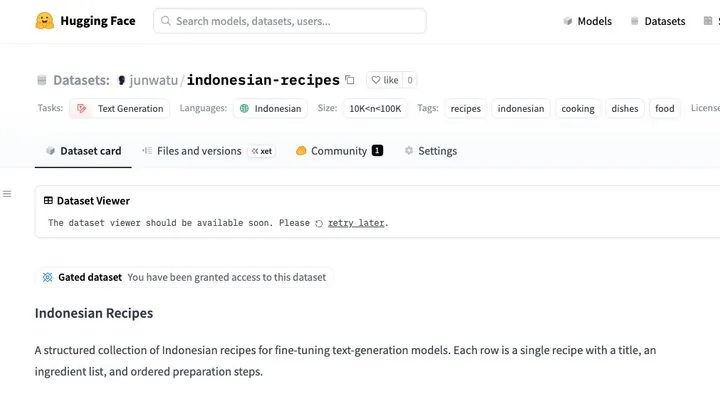Click the retry later link

356,223
